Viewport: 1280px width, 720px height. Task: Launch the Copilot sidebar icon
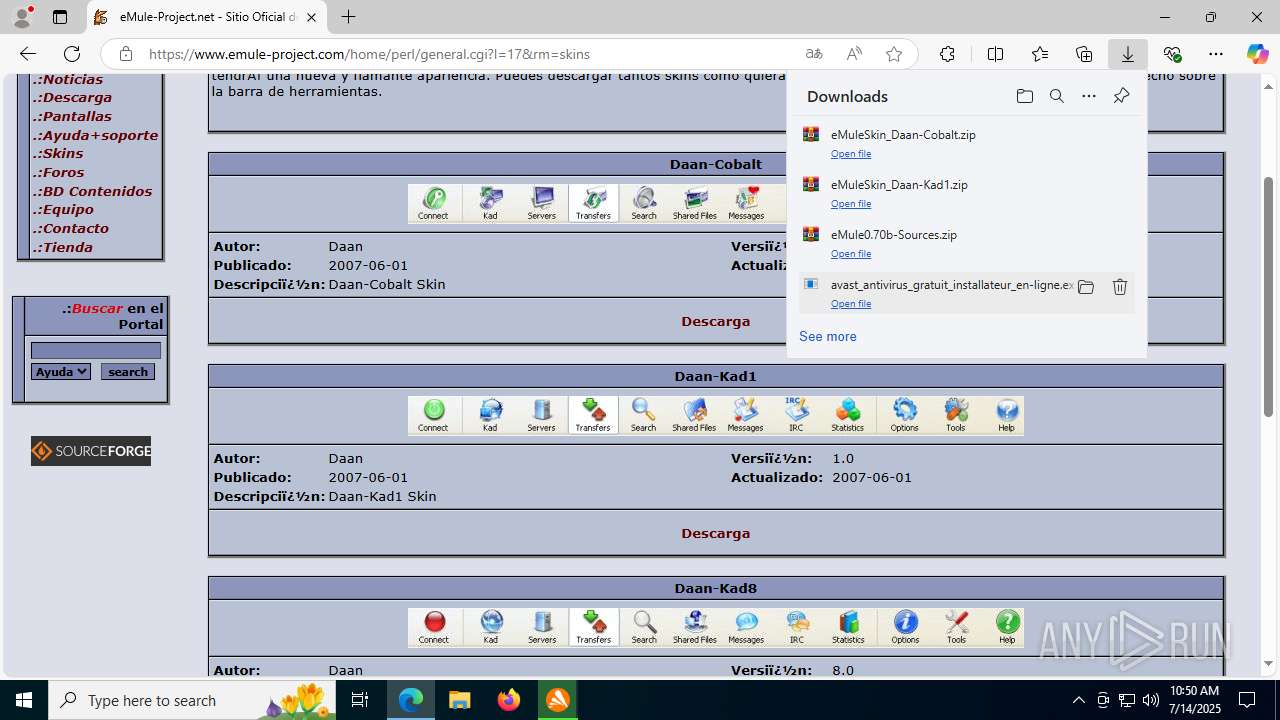tap(1257, 54)
